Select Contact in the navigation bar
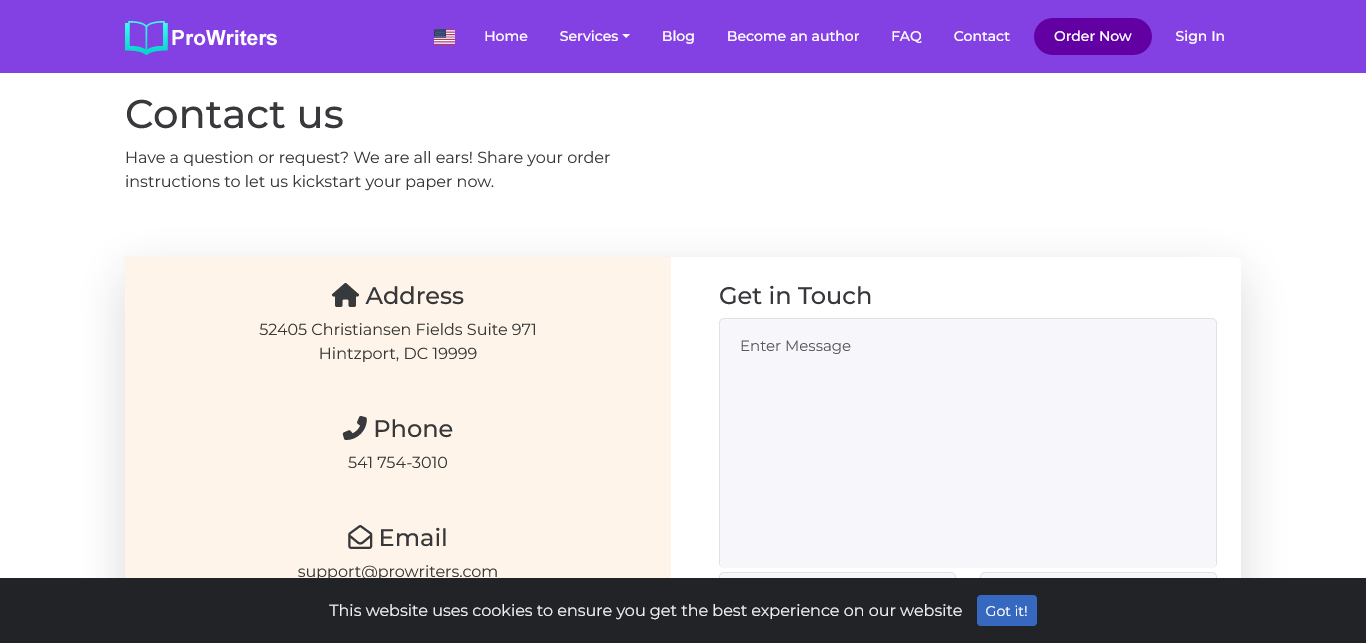The width and height of the screenshot is (1366, 643). click(981, 36)
